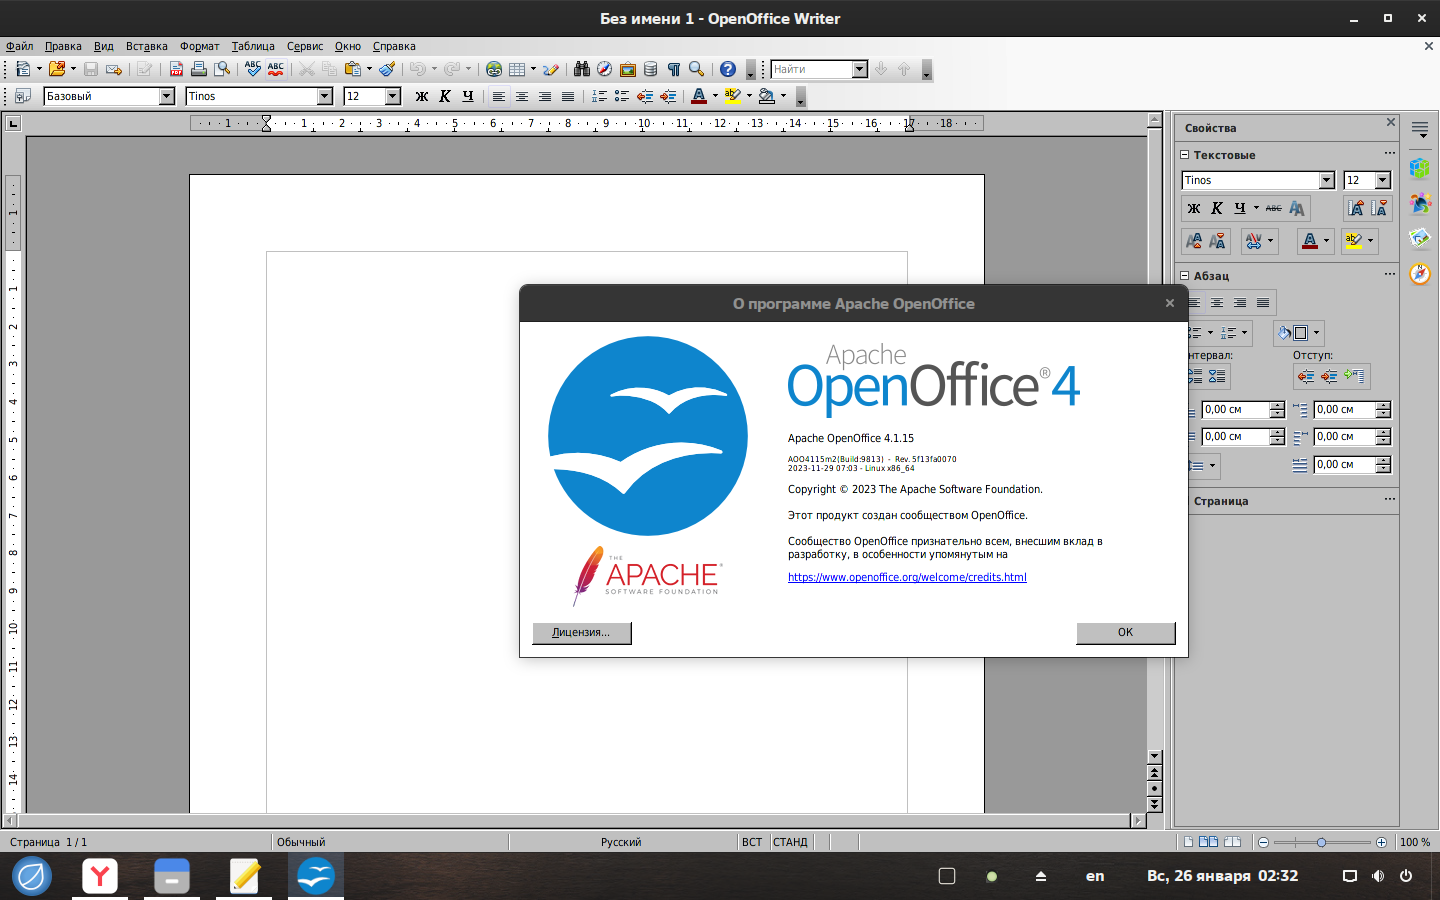Toggle Underline in the formatting toolbar
The height and width of the screenshot is (900, 1440).
468,96
